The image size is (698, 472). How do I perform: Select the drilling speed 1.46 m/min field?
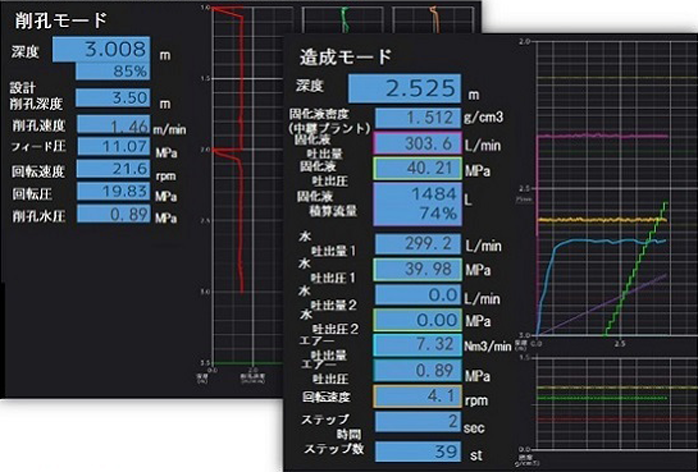click(111, 125)
